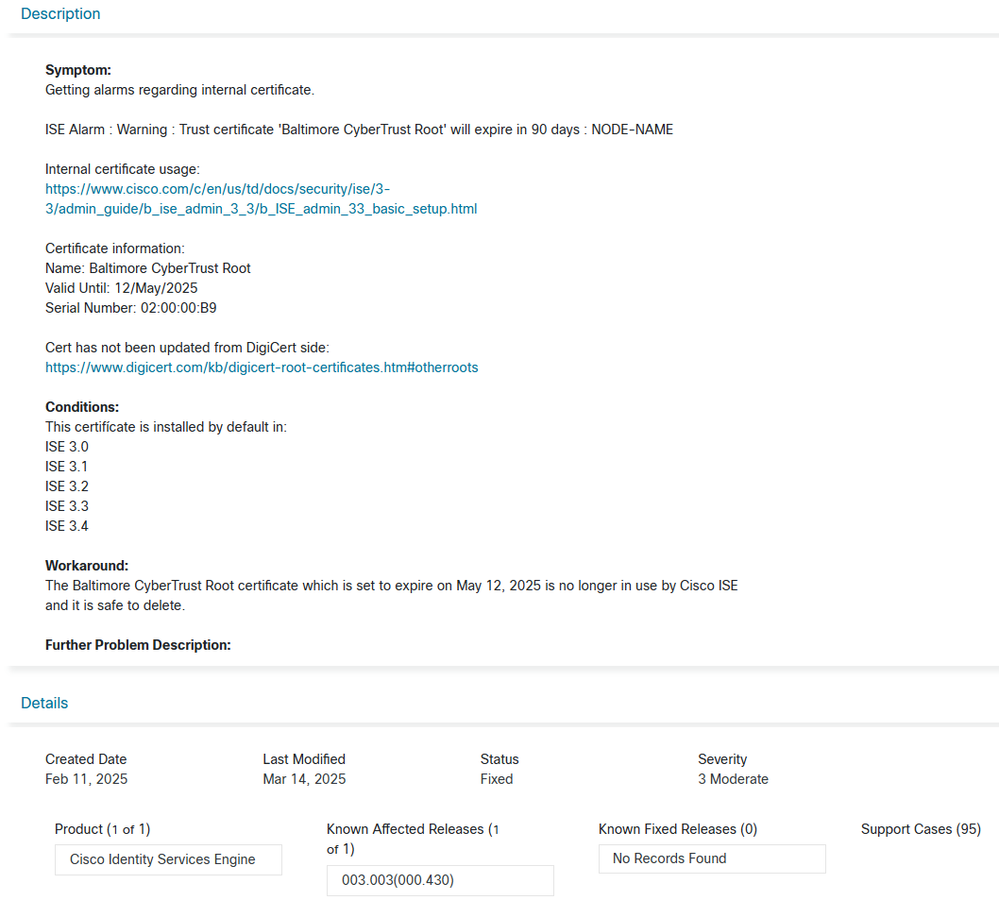
Task: Click the No Records Found box
Action: pos(712,858)
